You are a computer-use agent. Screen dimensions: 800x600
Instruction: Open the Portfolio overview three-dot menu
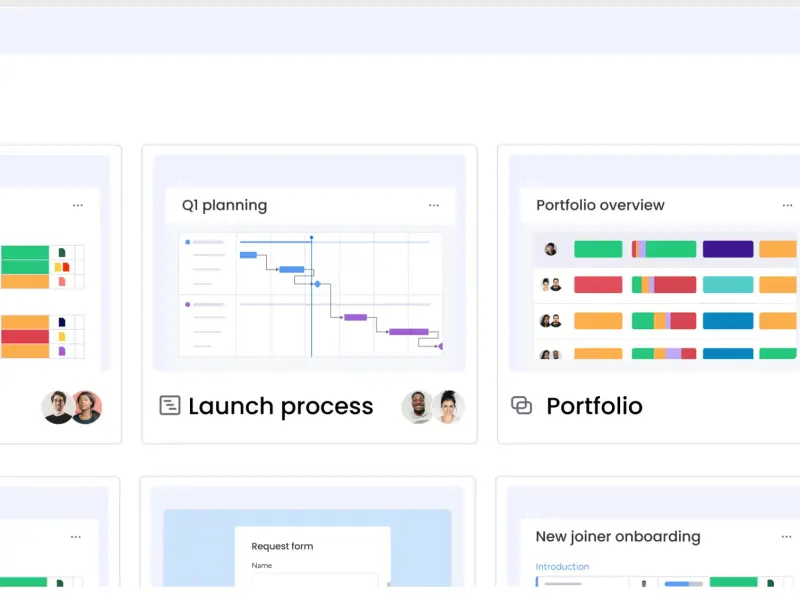(790, 205)
